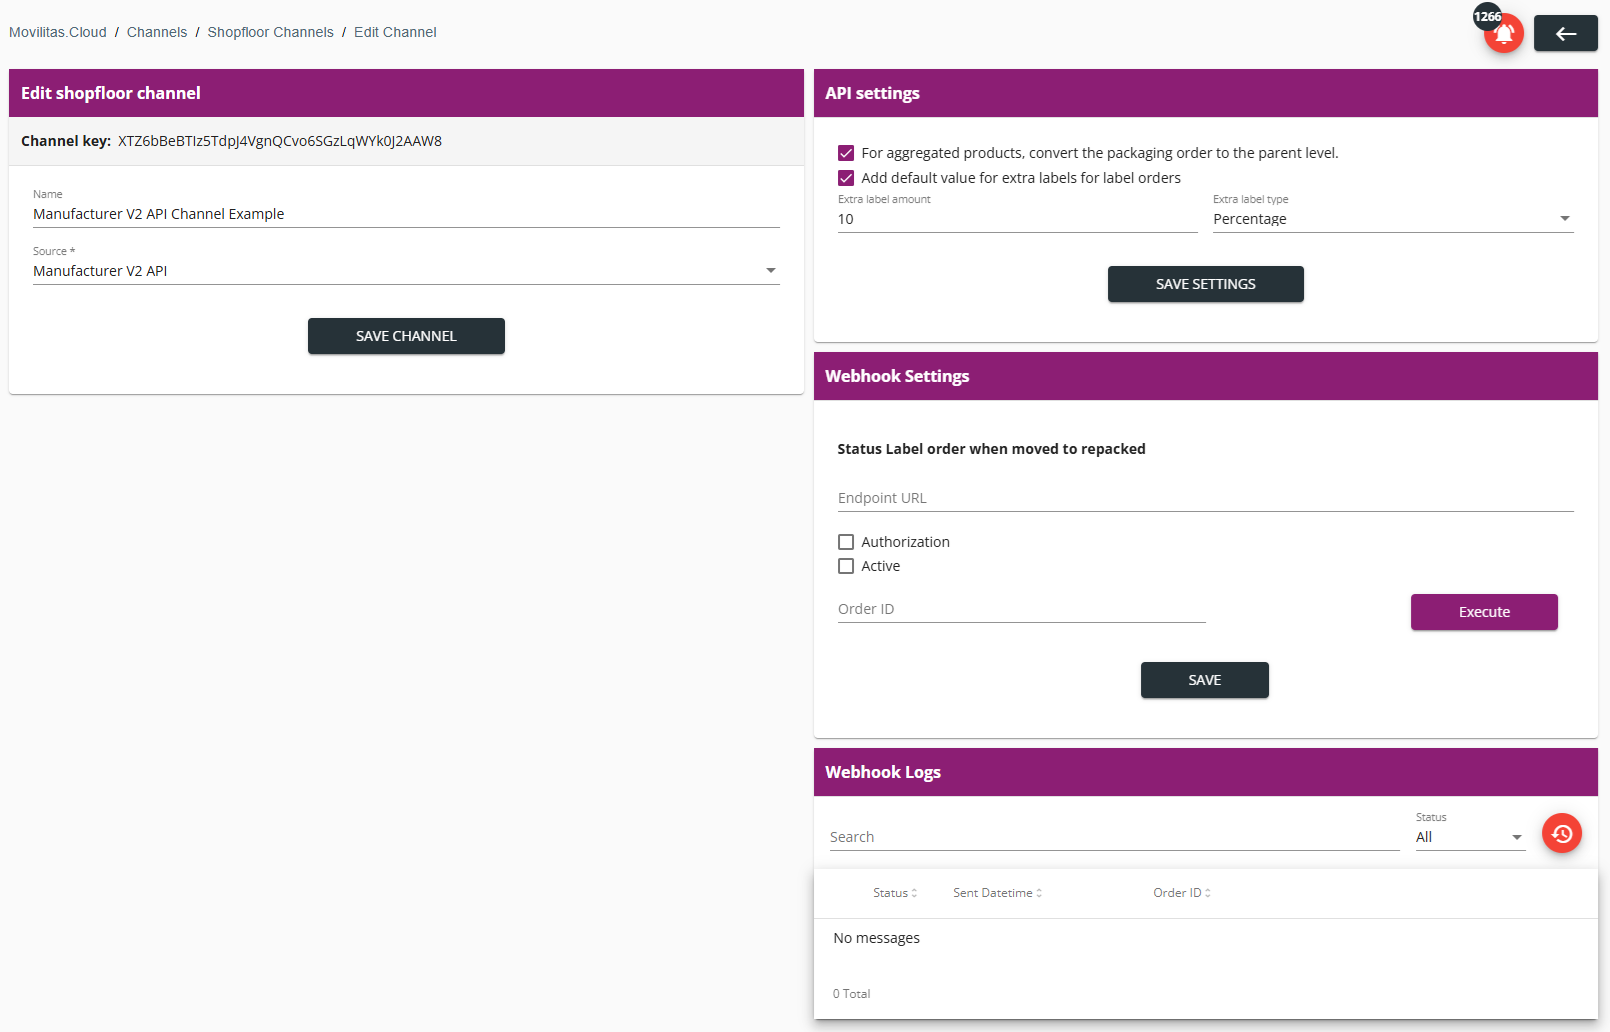Image resolution: width=1610 pixels, height=1032 pixels.
Task: Sort logs by Order ID column
Action: click(x=1182, y=893)
